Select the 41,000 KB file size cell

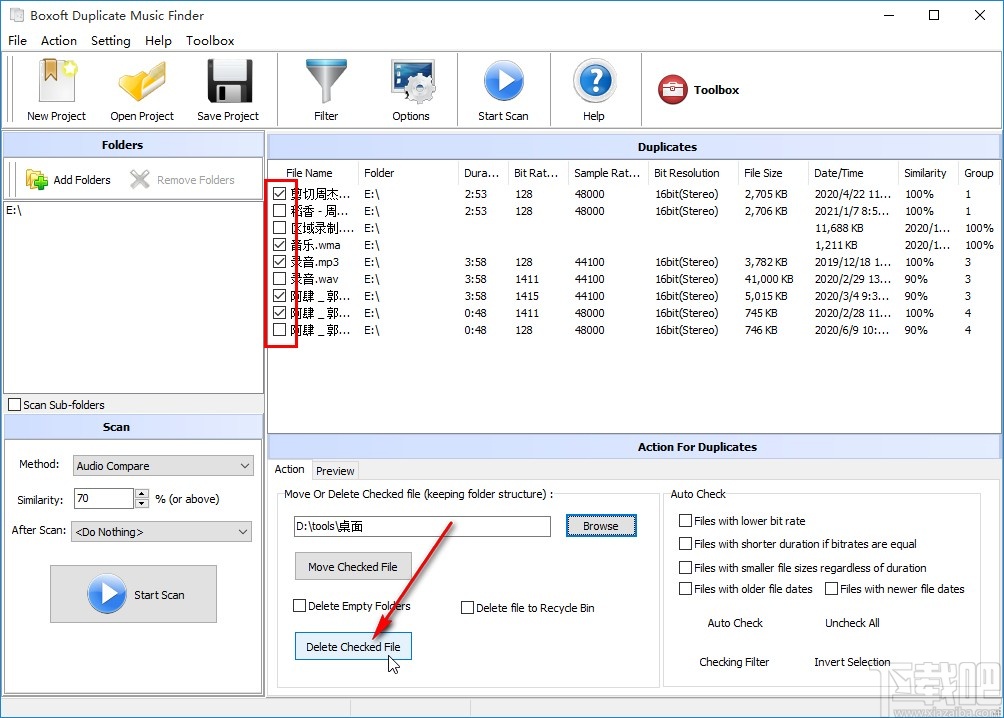click(x=768, y=279)
